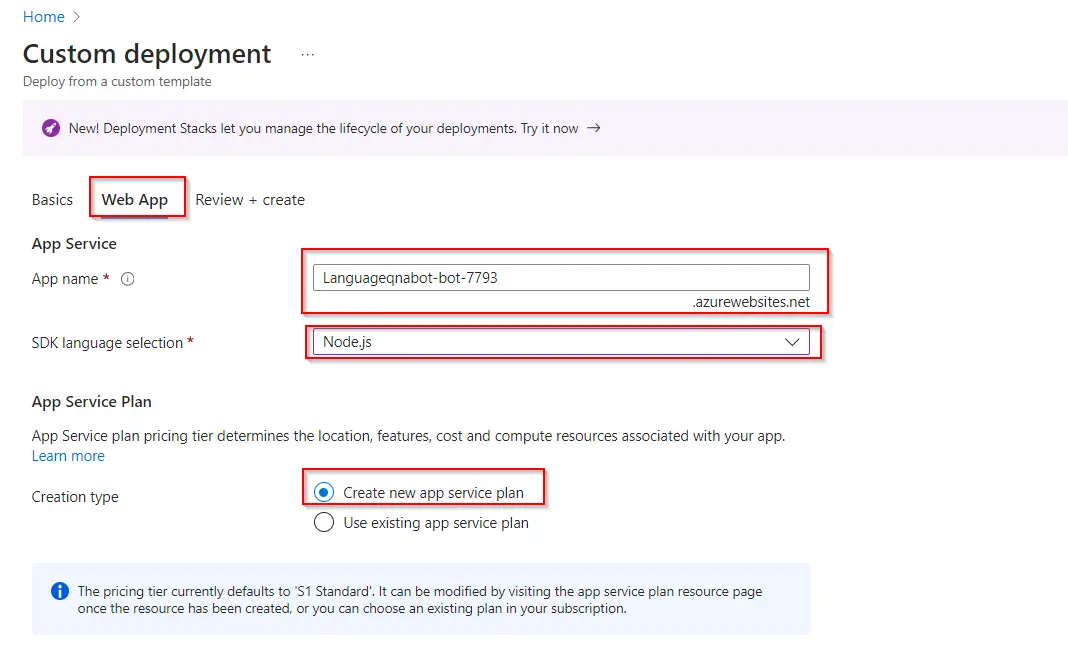Switch to the Basics tab
The height and width of the screenshot is (654, 1068).
pos(52,199)
